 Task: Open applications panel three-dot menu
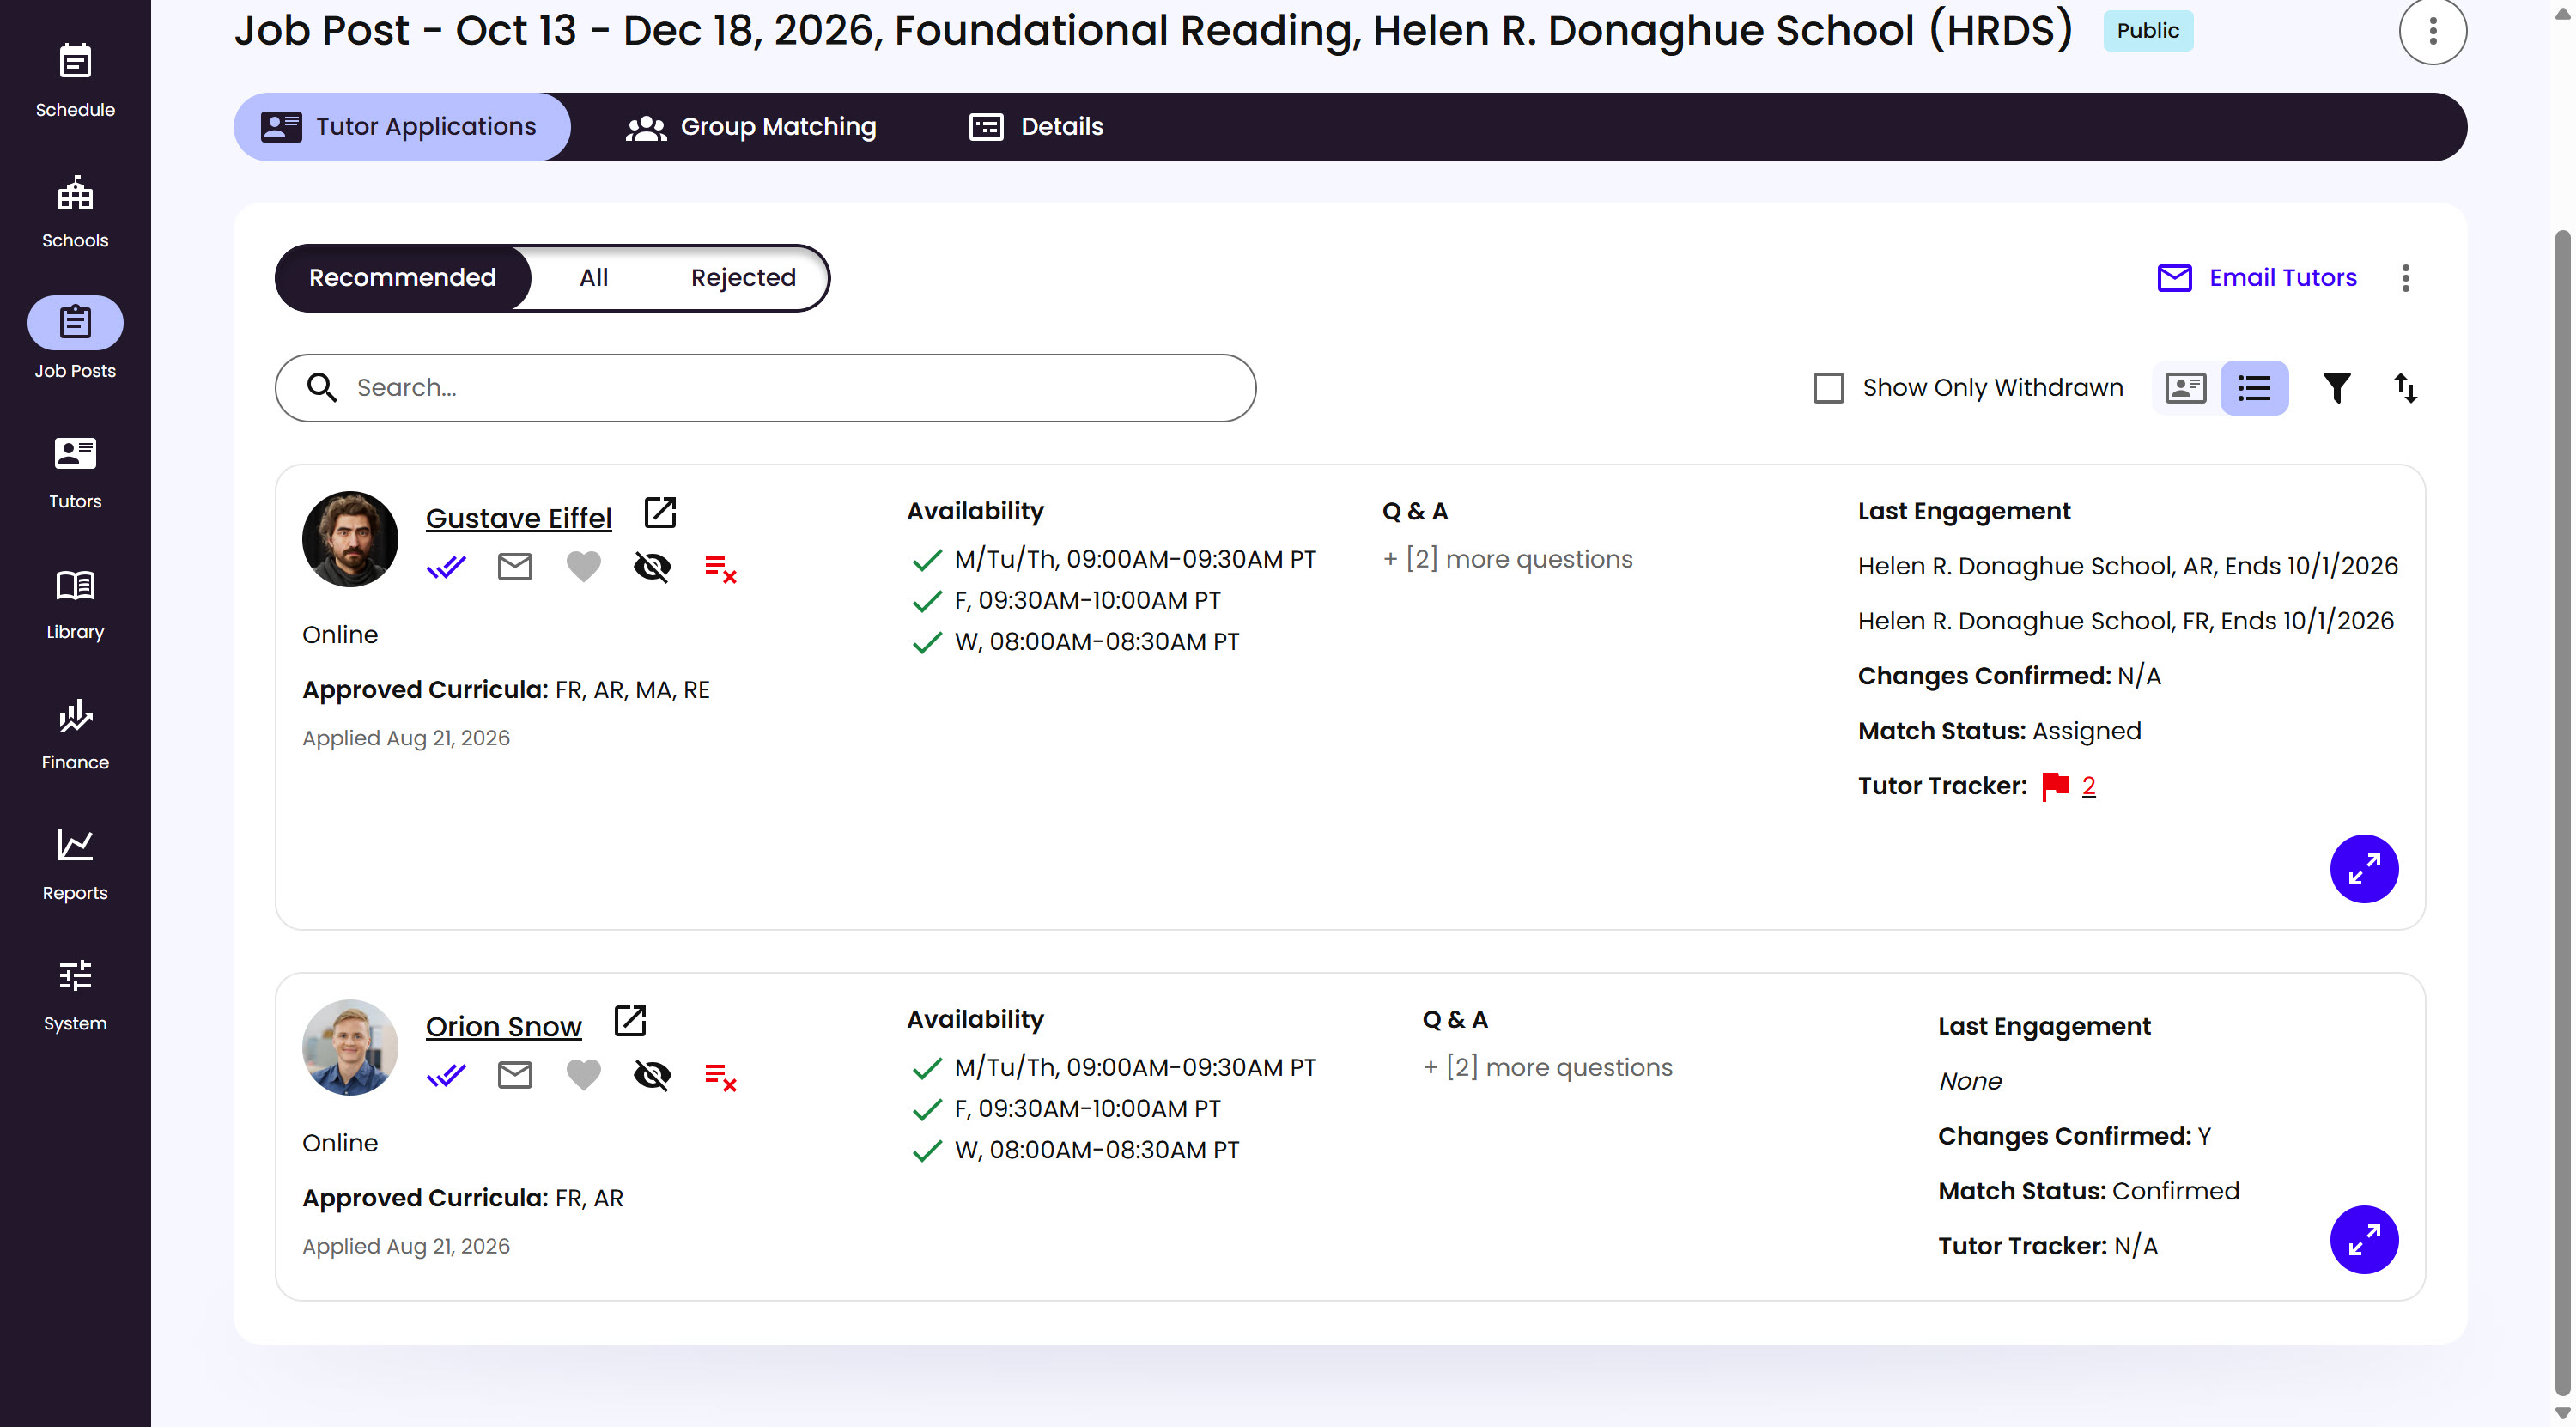(2406, 278)
